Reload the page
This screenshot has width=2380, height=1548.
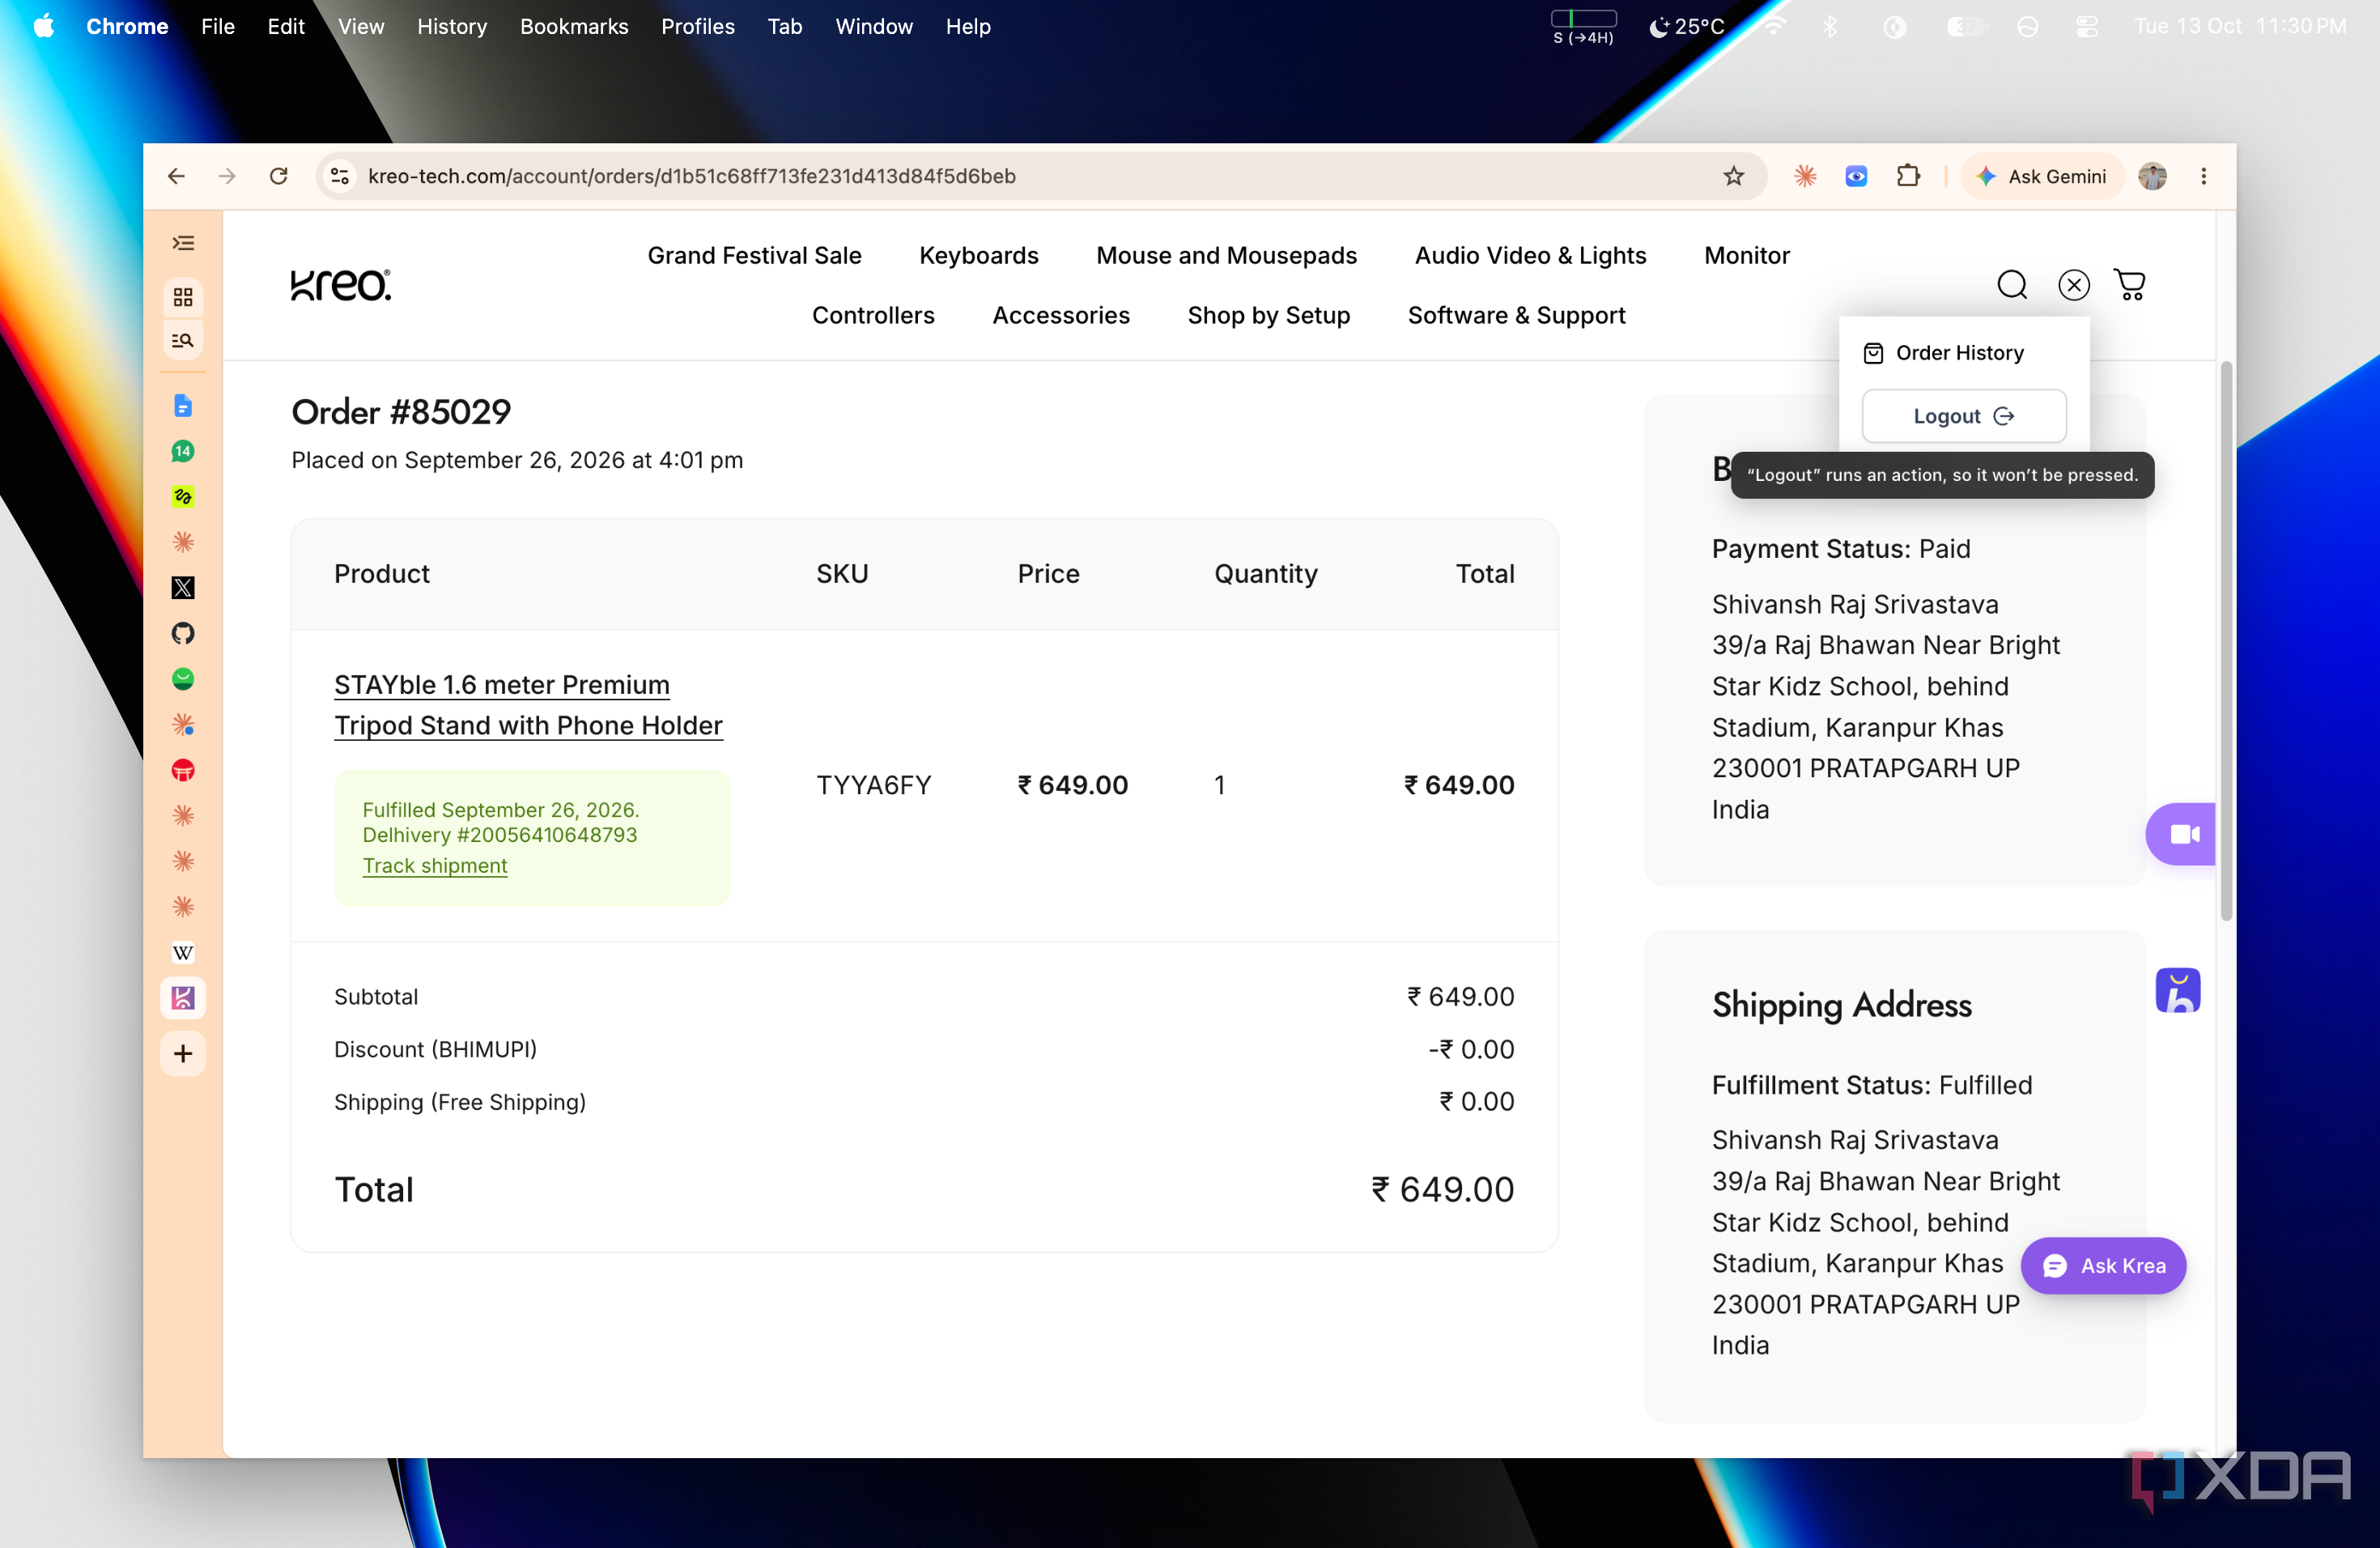pyautogui.click(x=279, y=176)
